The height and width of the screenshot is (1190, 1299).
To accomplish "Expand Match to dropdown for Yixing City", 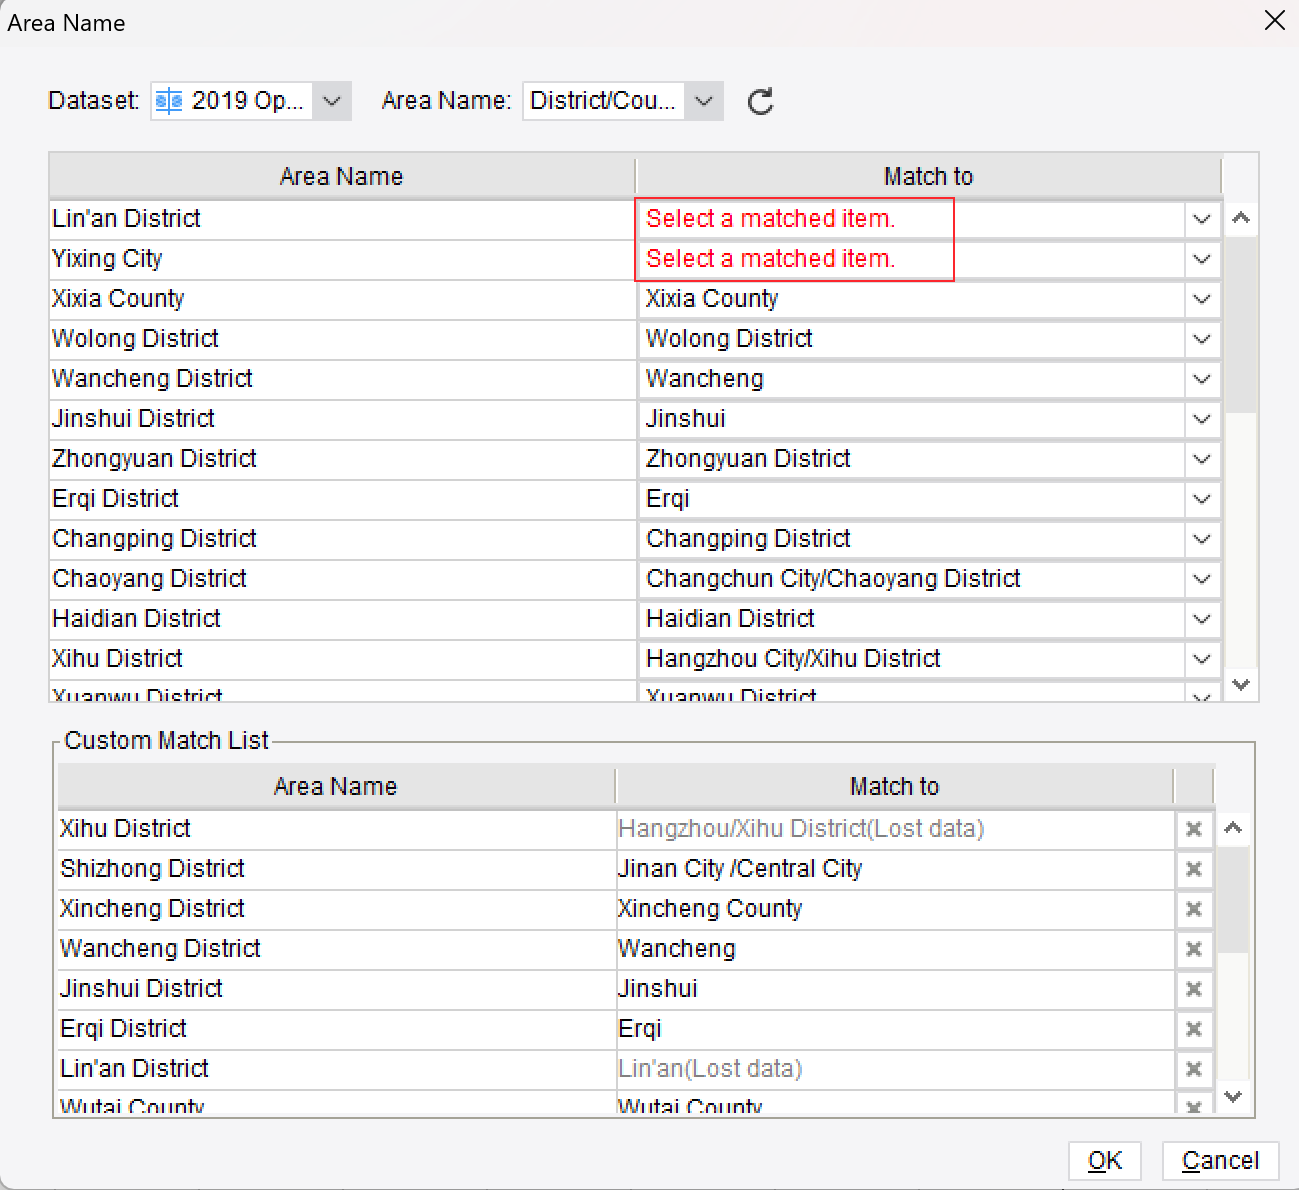I will [x=1201, y=259].
